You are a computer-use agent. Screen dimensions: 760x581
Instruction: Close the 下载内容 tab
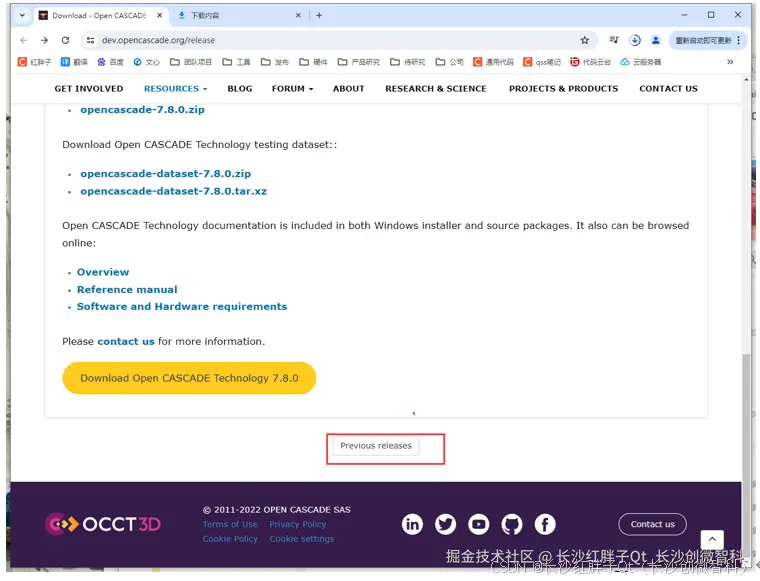pyautogui.click(x=298, y=15)
